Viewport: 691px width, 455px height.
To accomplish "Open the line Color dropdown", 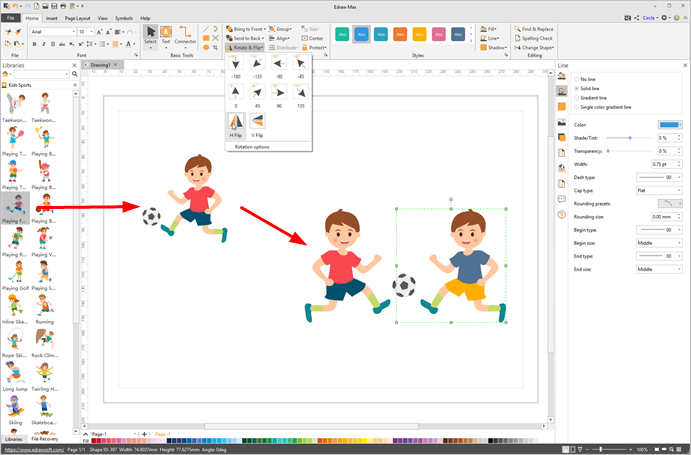I will click(x=670, y=125).
